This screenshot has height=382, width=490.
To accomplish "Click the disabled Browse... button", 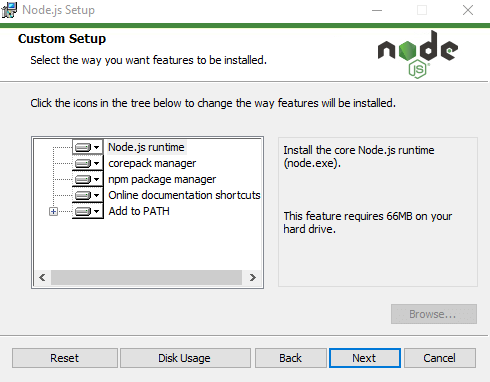I will coord(434,314).
